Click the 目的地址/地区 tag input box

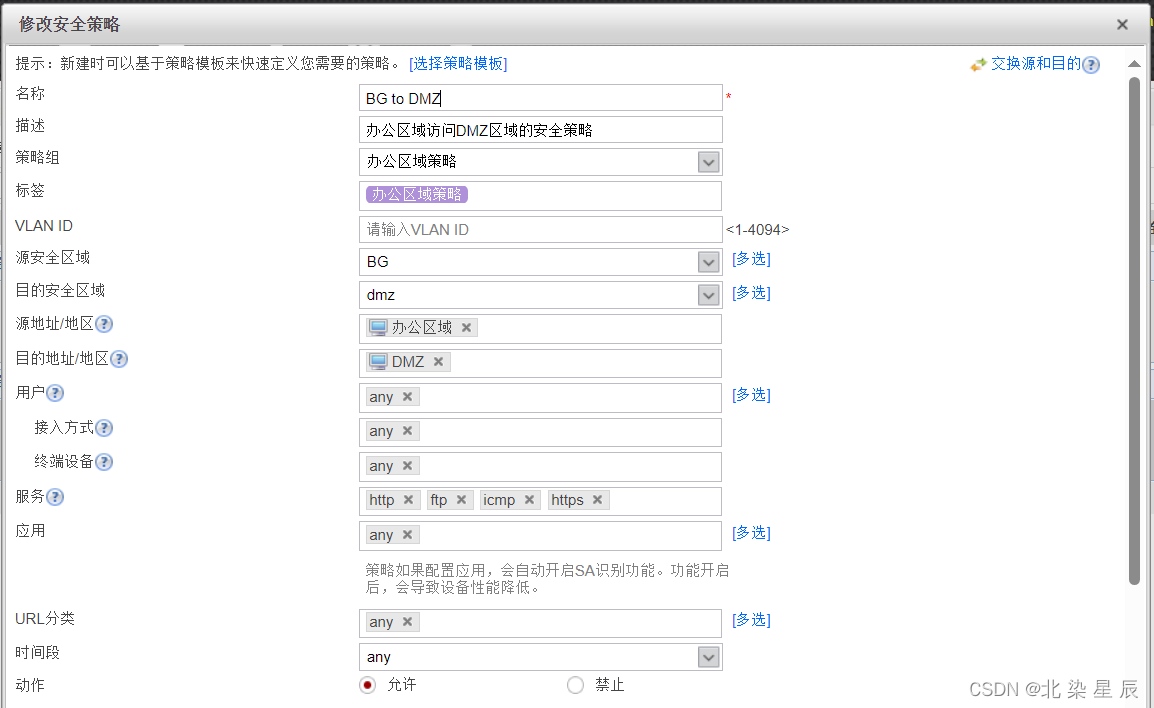540,363
